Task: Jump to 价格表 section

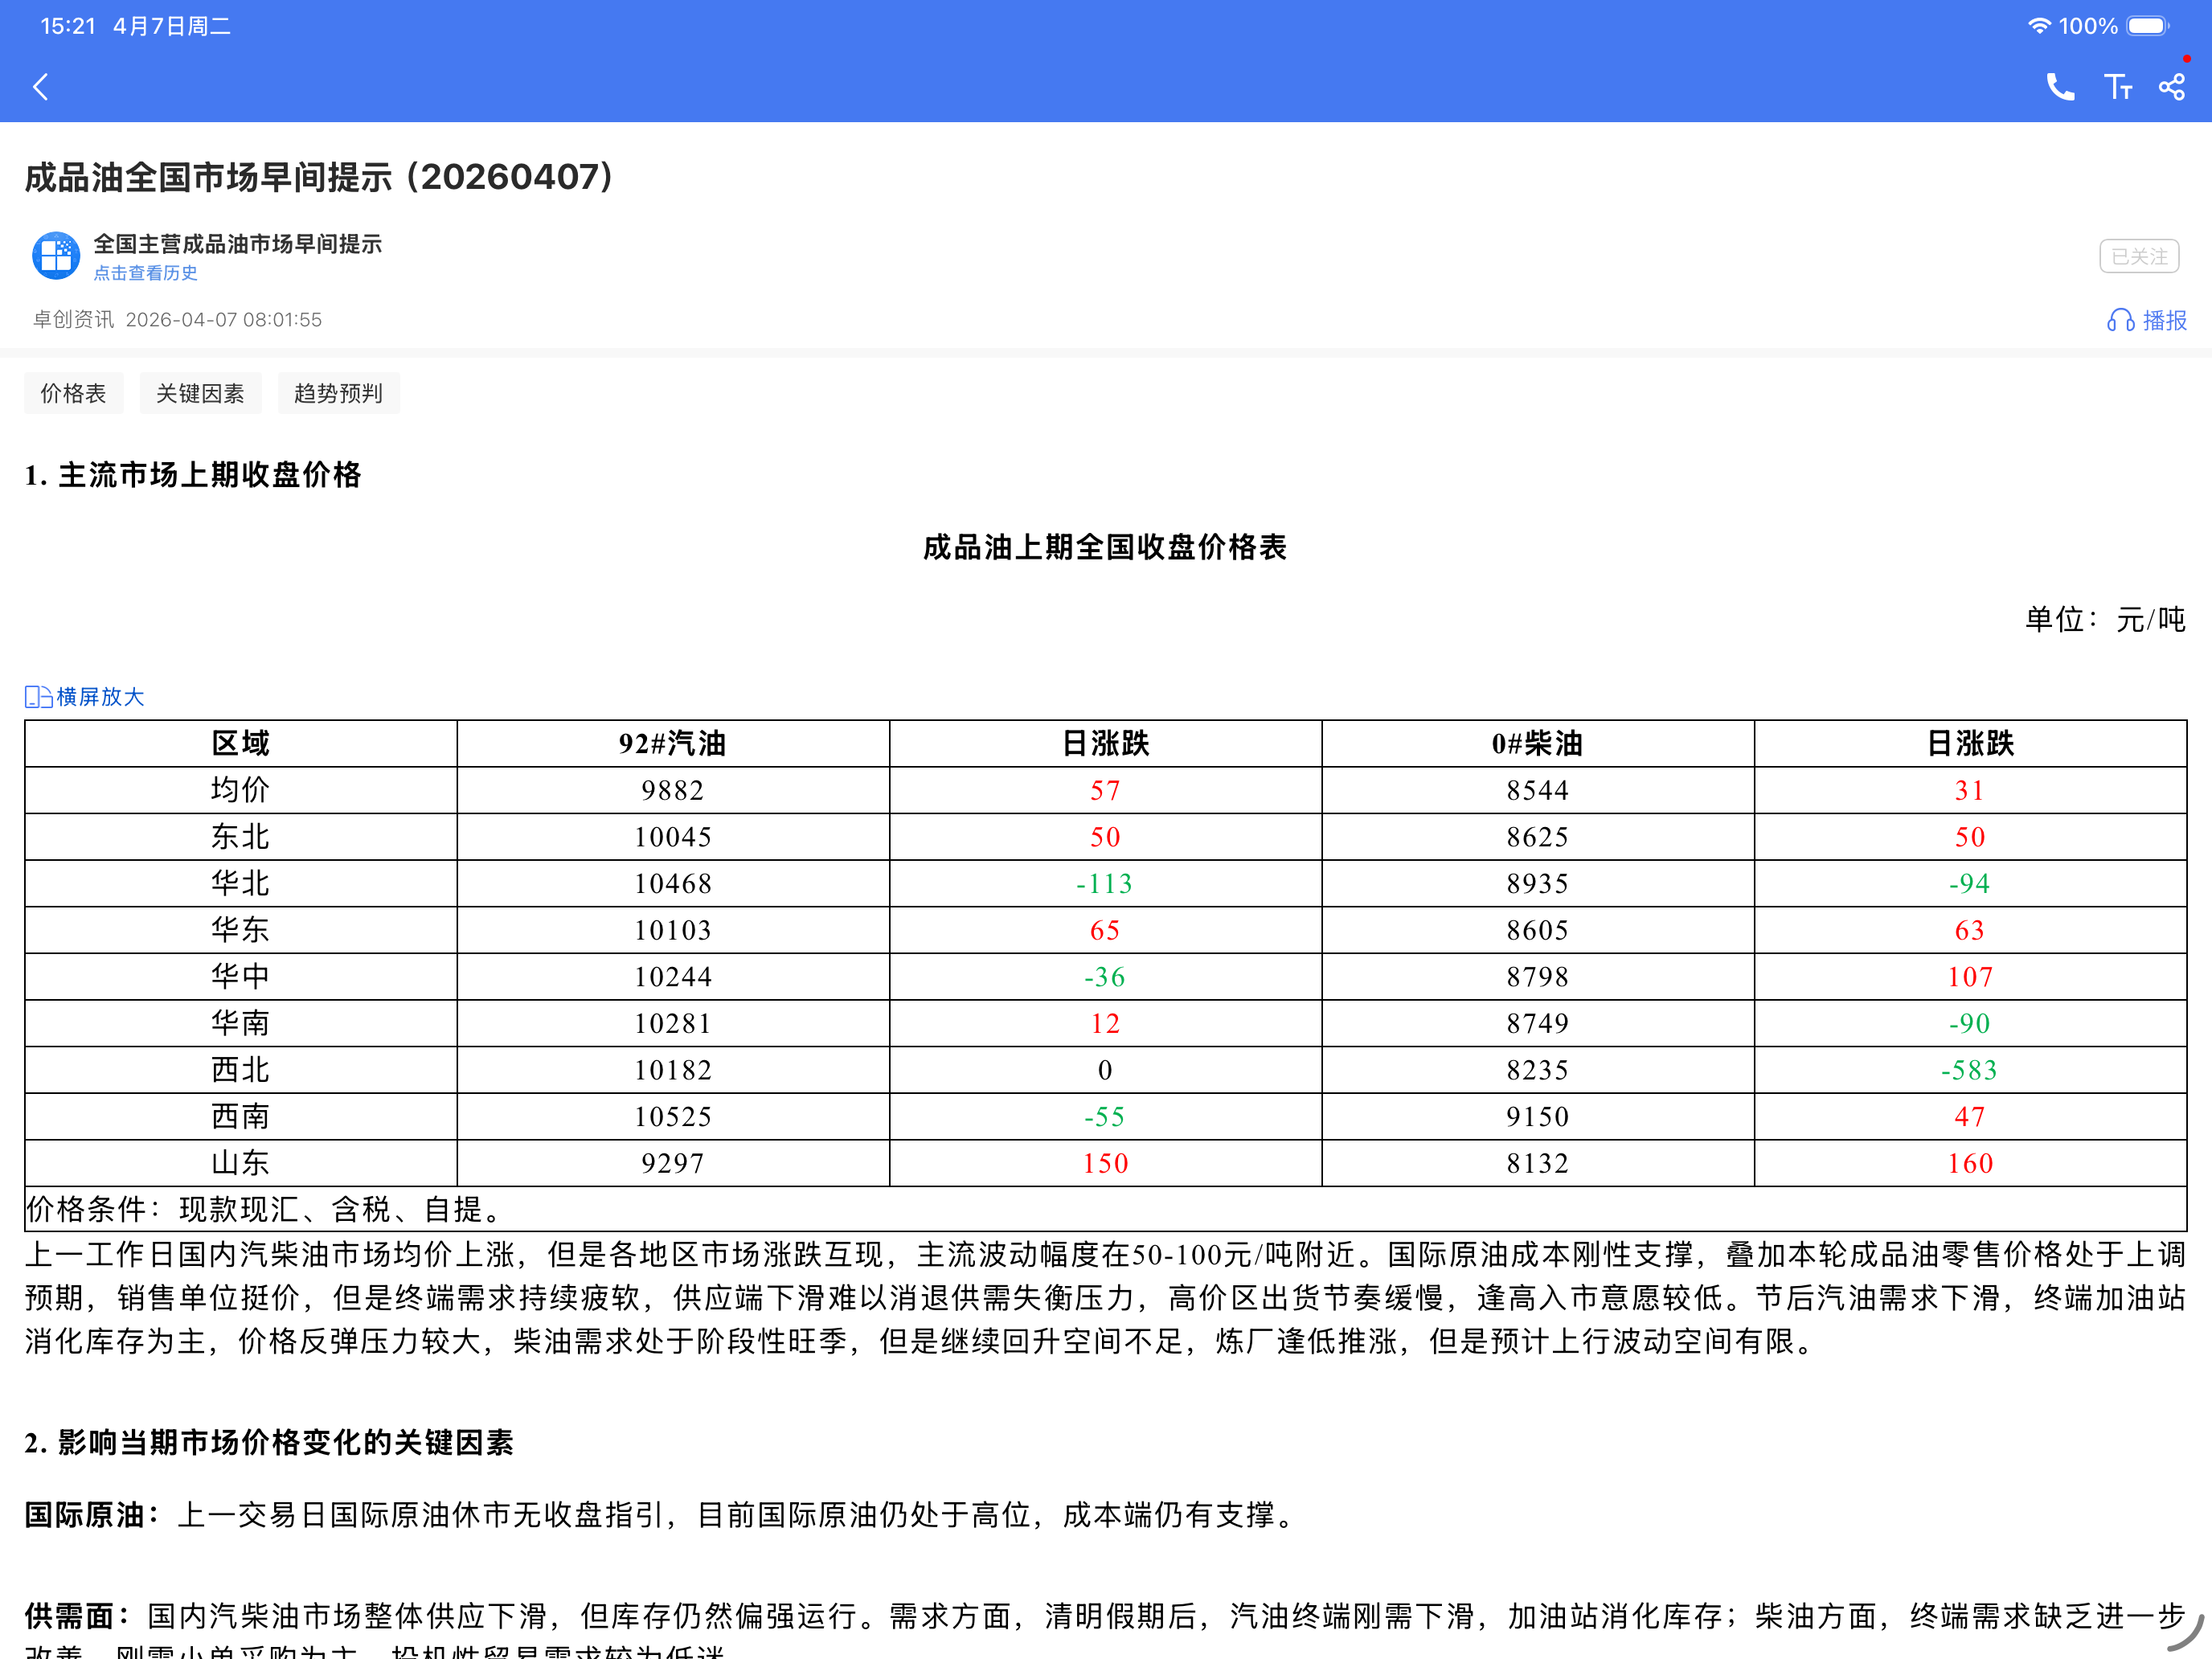Action: point(73,393)
